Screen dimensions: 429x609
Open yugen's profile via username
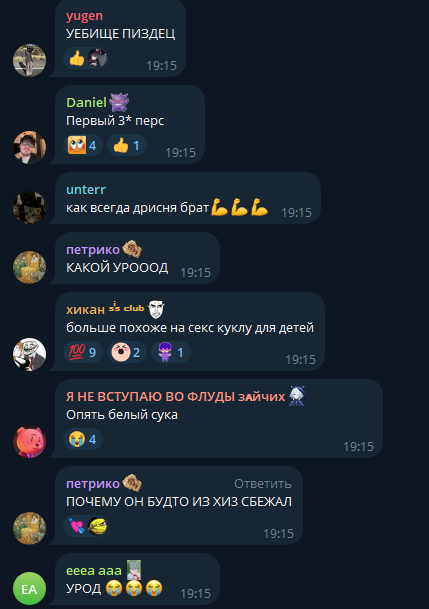click(84, 16)
